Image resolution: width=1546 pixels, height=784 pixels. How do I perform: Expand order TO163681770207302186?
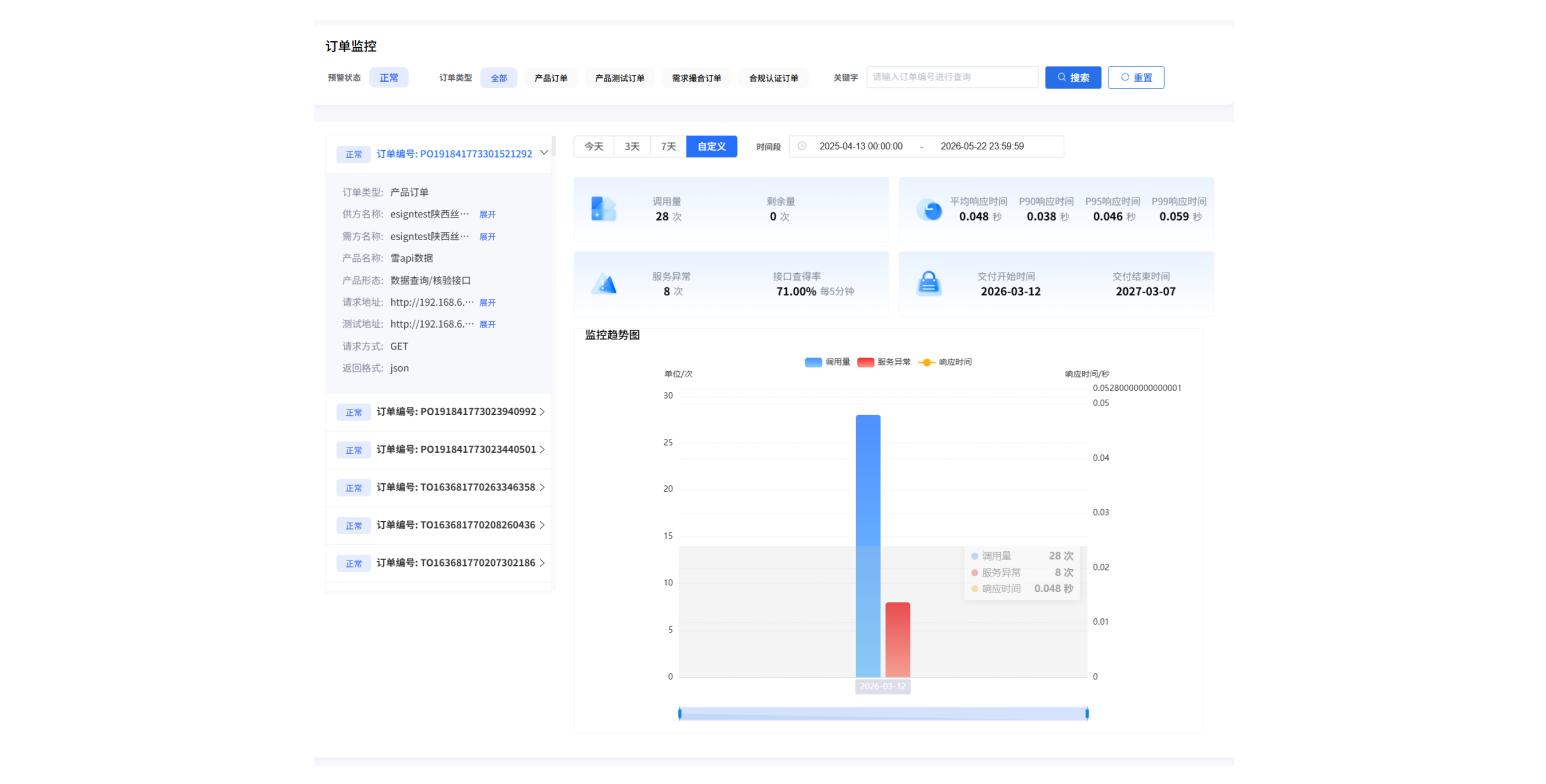click(543, 563)
